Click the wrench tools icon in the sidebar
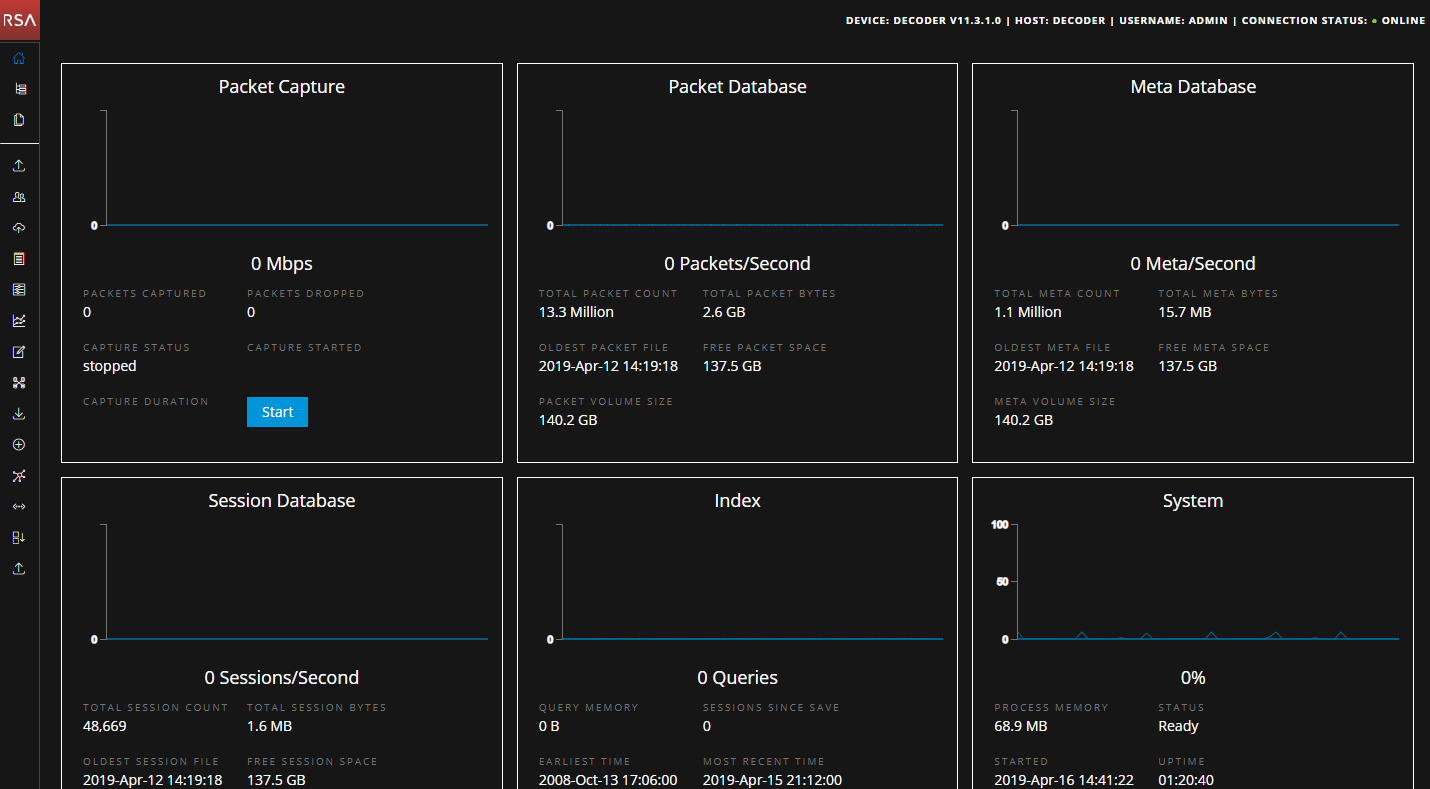Image resolution: width=1430 pixels, height=789 pixels. [x=18, y=475]
